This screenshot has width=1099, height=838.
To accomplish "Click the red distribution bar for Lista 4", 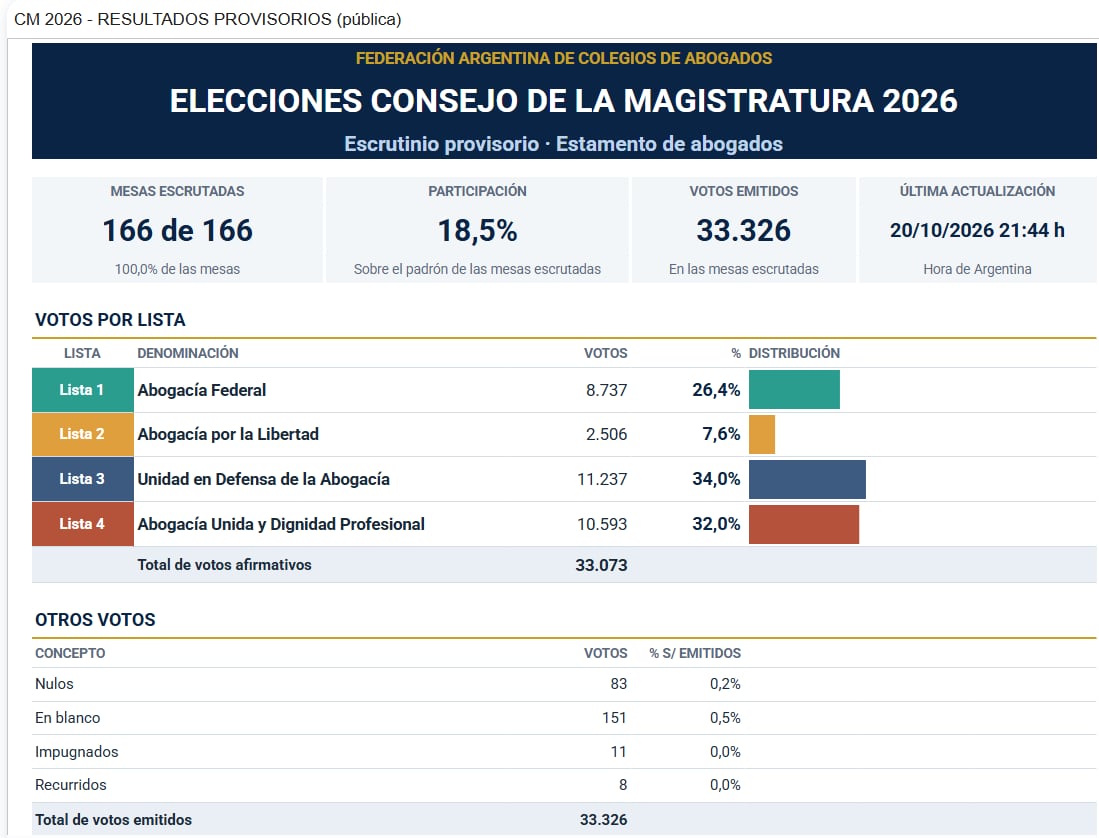I will [804, 524].
